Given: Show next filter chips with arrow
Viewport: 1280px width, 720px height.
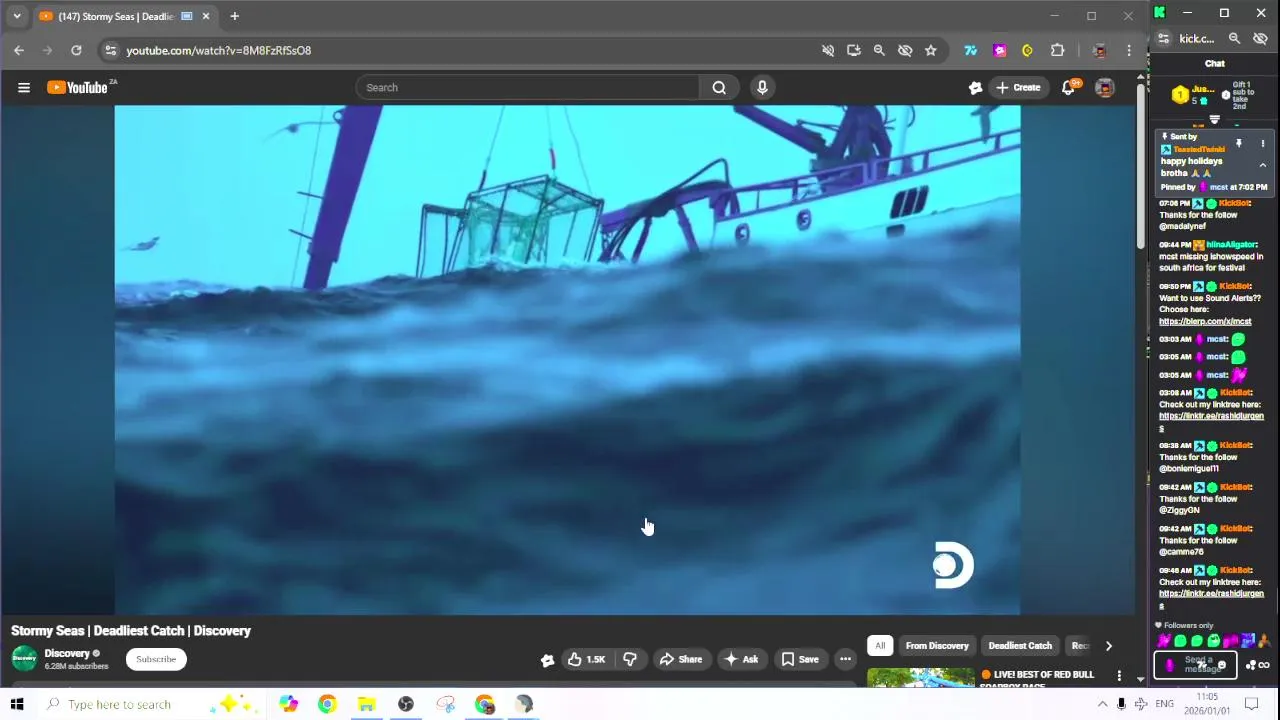Looking at the screenshot, I should [1108, 646].
